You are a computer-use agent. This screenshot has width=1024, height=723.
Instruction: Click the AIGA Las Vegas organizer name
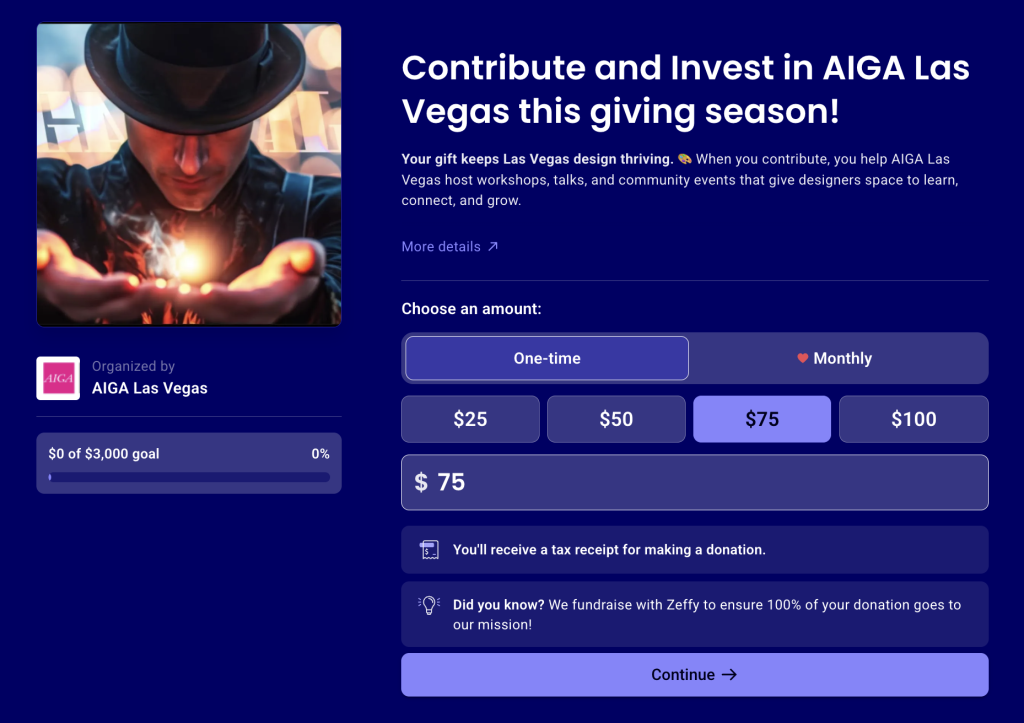coord(150,388)
